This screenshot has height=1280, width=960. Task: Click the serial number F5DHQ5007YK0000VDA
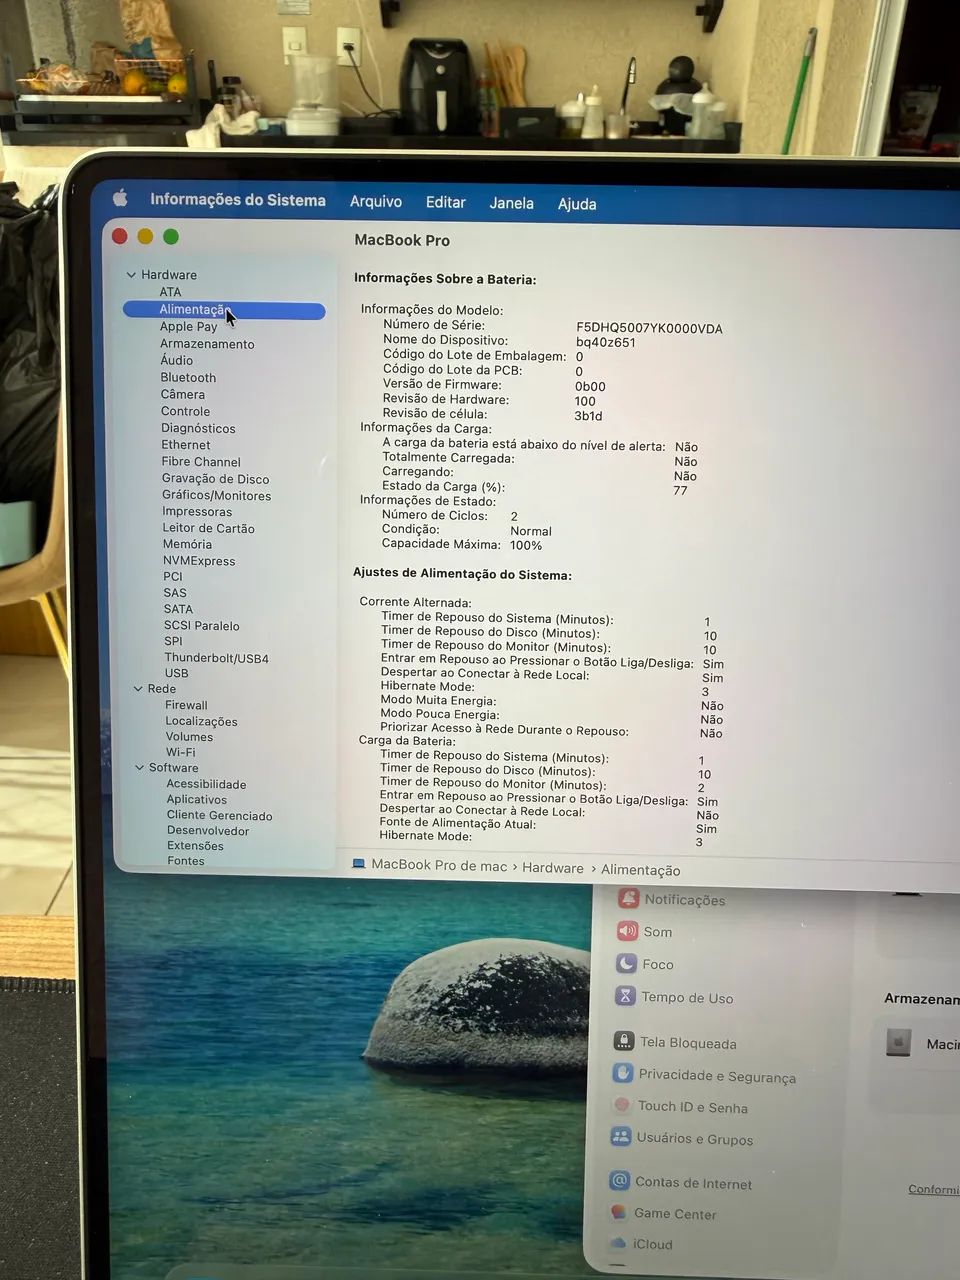pyautogui.click(x=649, y=328)
